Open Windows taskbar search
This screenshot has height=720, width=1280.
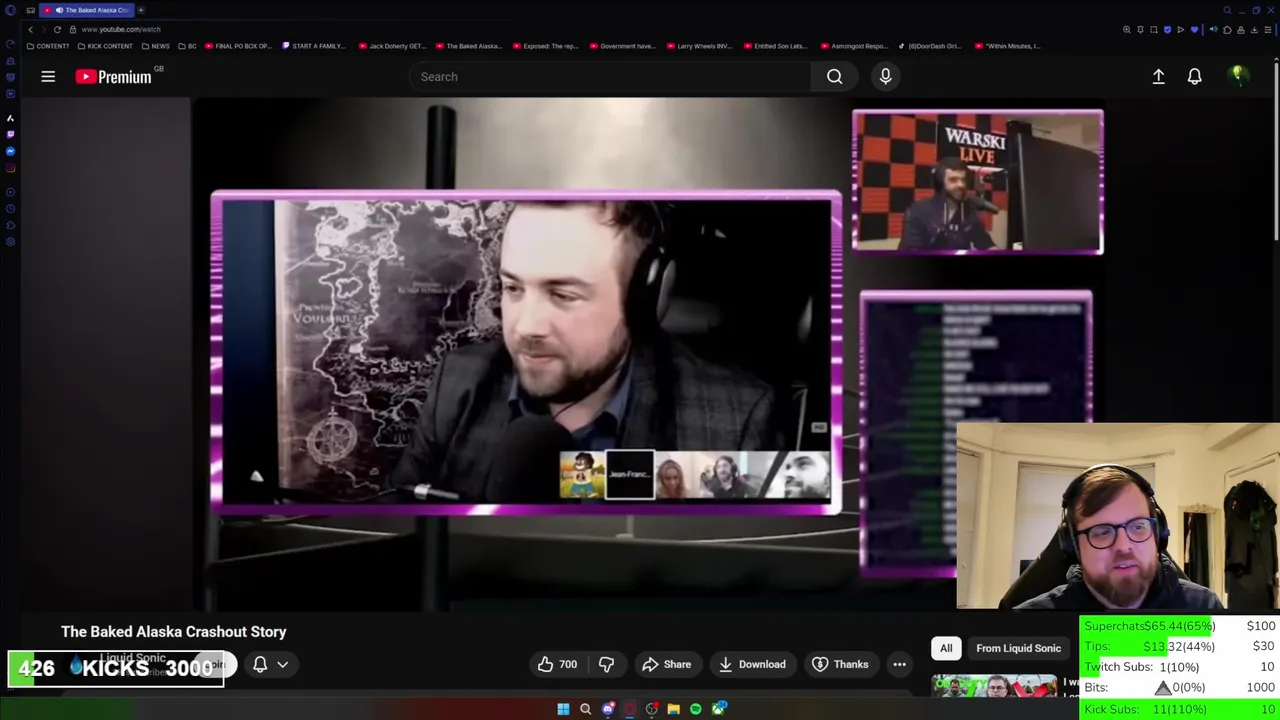tap(585, 709)
